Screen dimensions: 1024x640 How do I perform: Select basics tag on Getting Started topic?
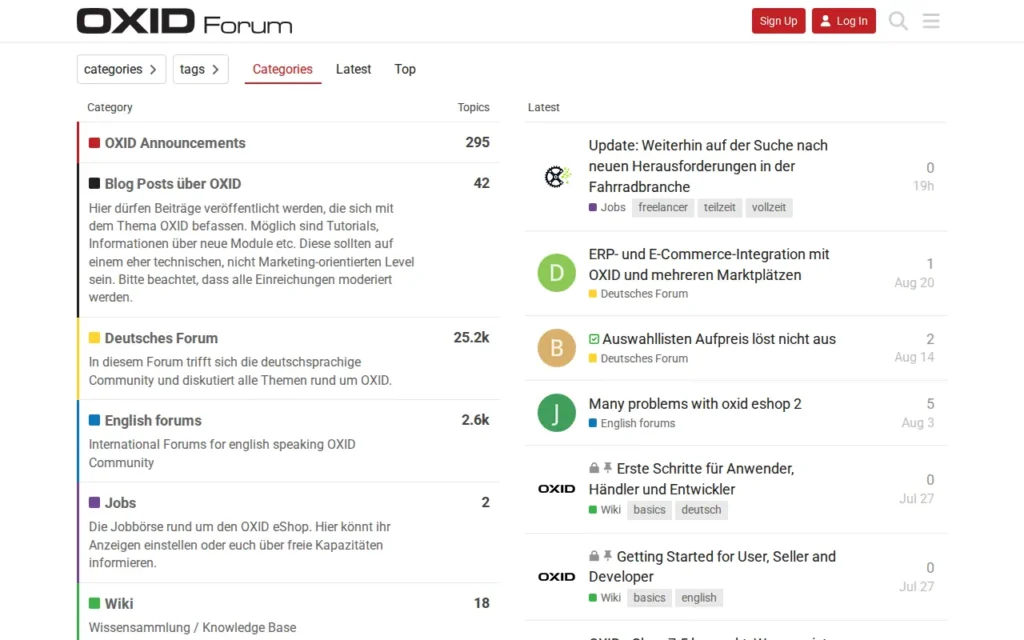pyautogui.click(x=649, y=598)
